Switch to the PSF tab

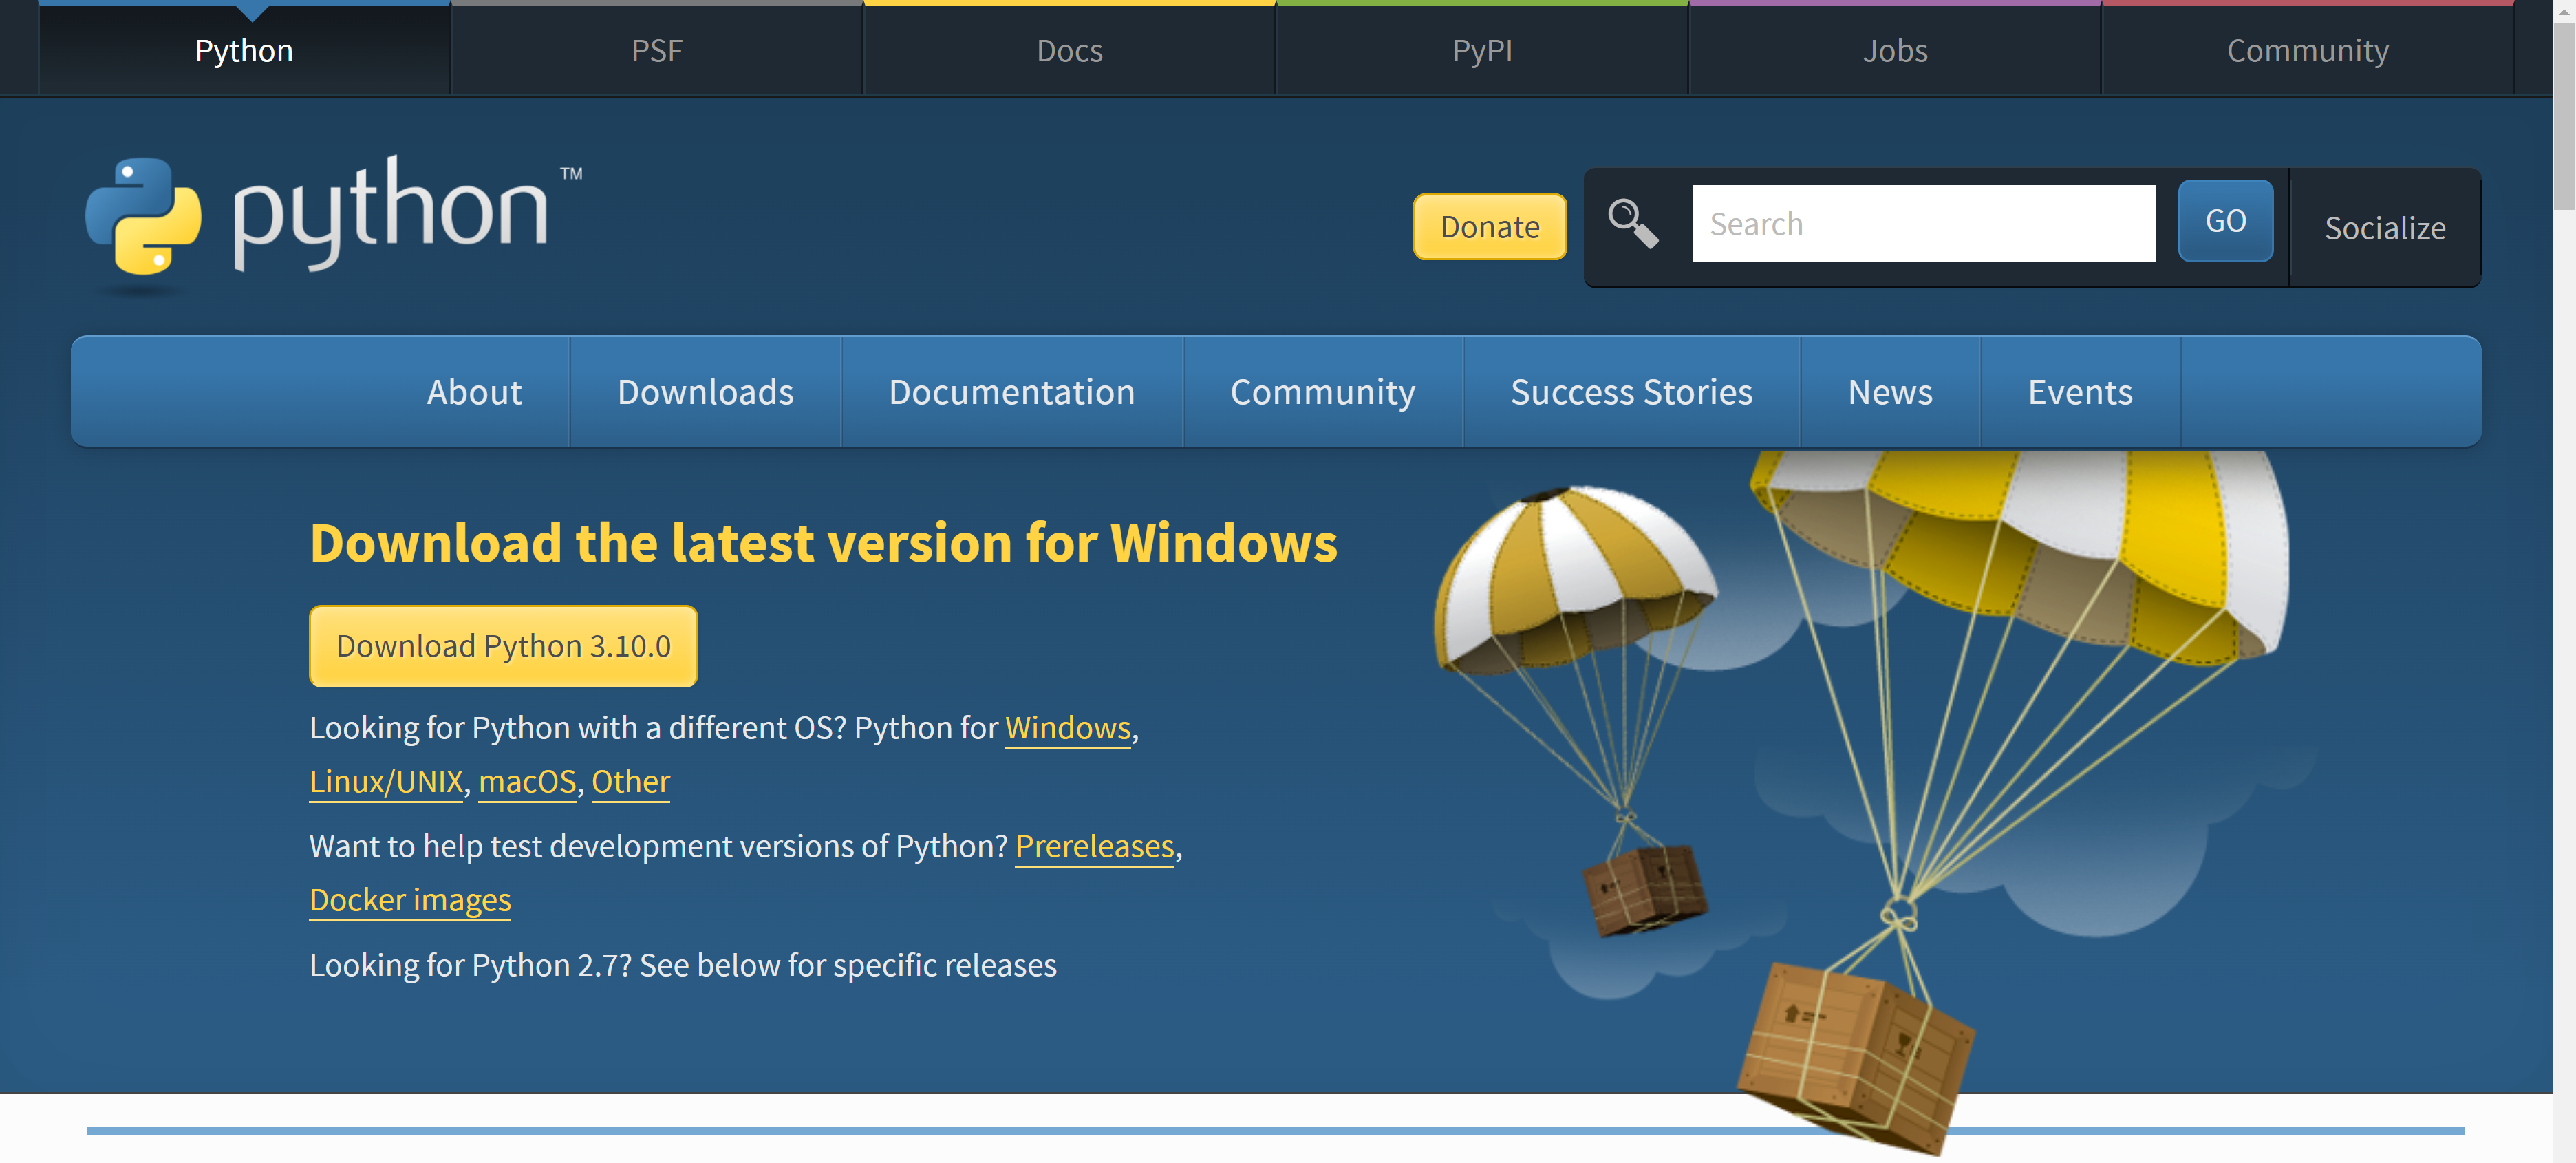[656, 50]
